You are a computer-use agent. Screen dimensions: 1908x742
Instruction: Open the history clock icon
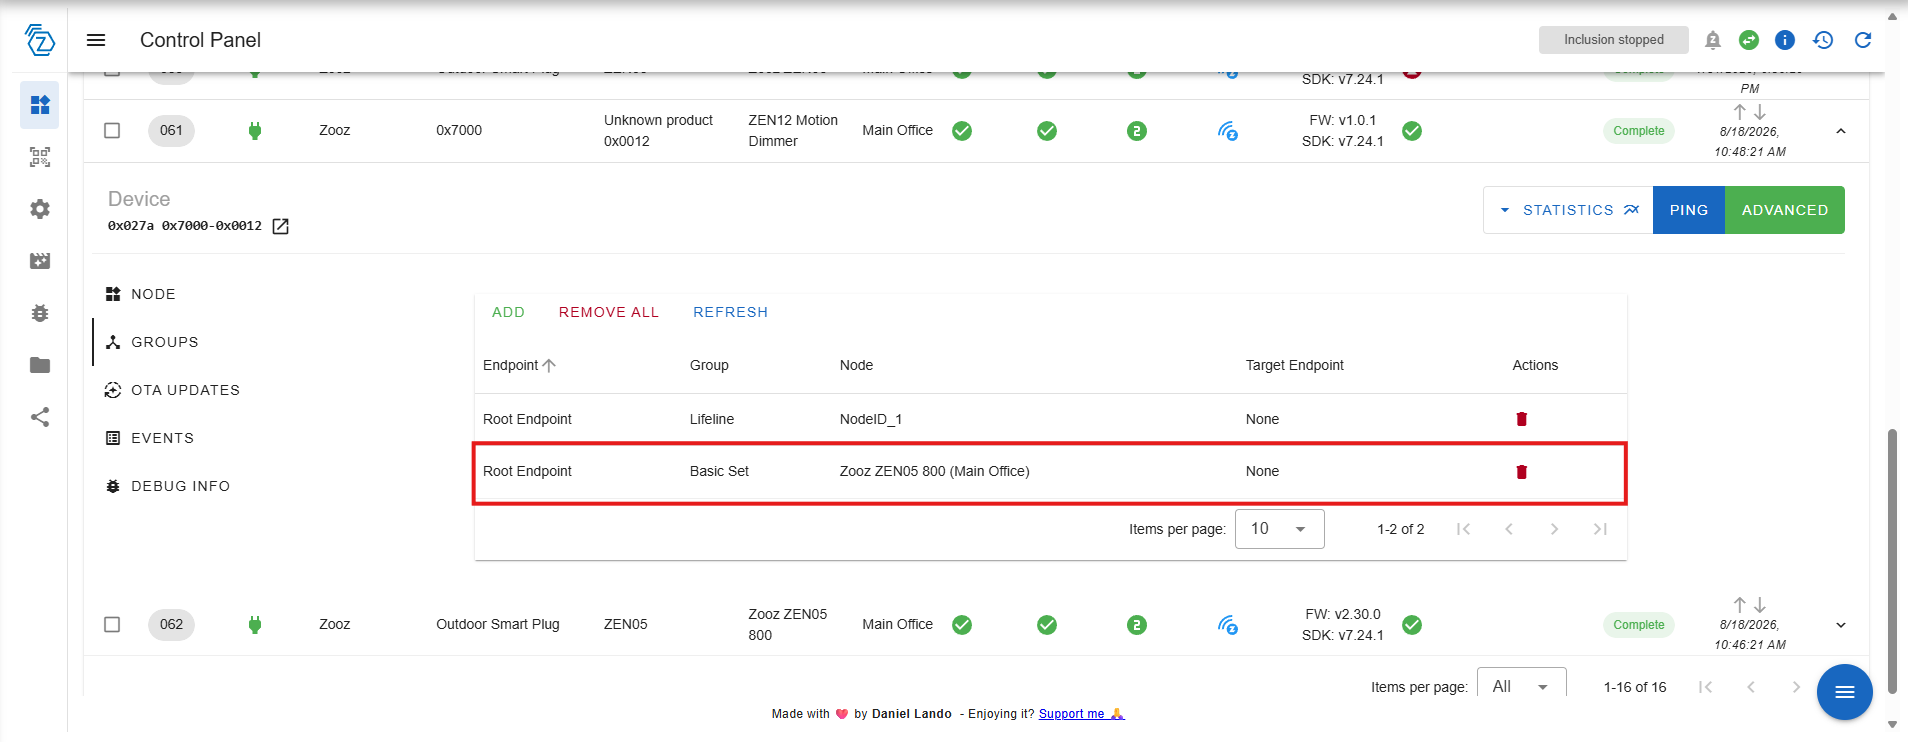point(1823,40)
